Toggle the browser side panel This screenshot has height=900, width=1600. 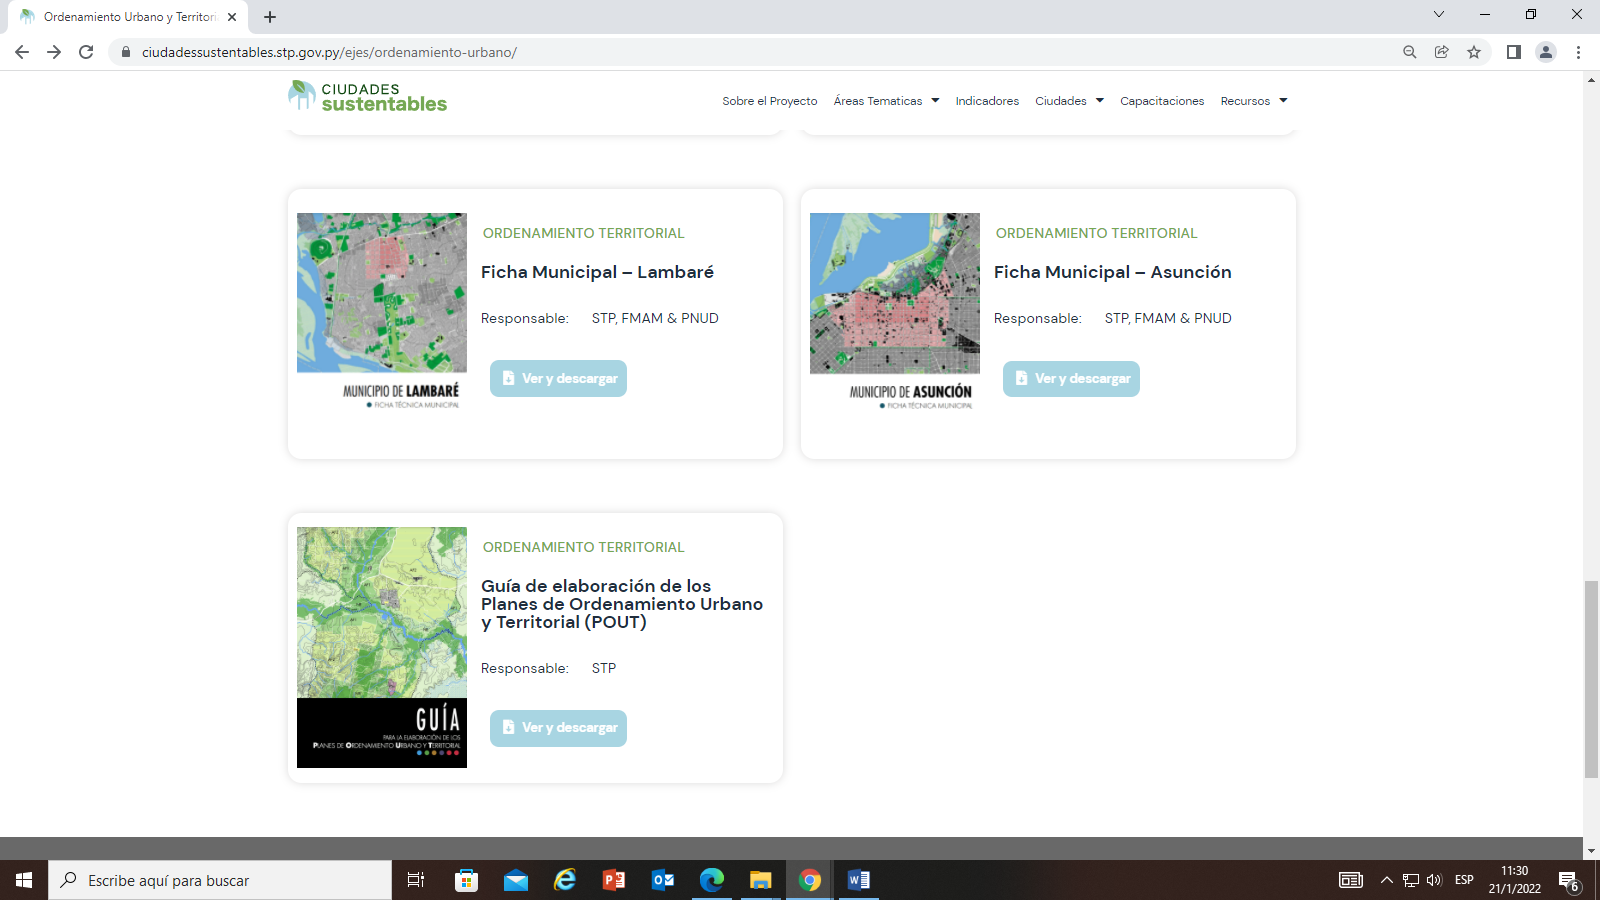(1514, 52)
